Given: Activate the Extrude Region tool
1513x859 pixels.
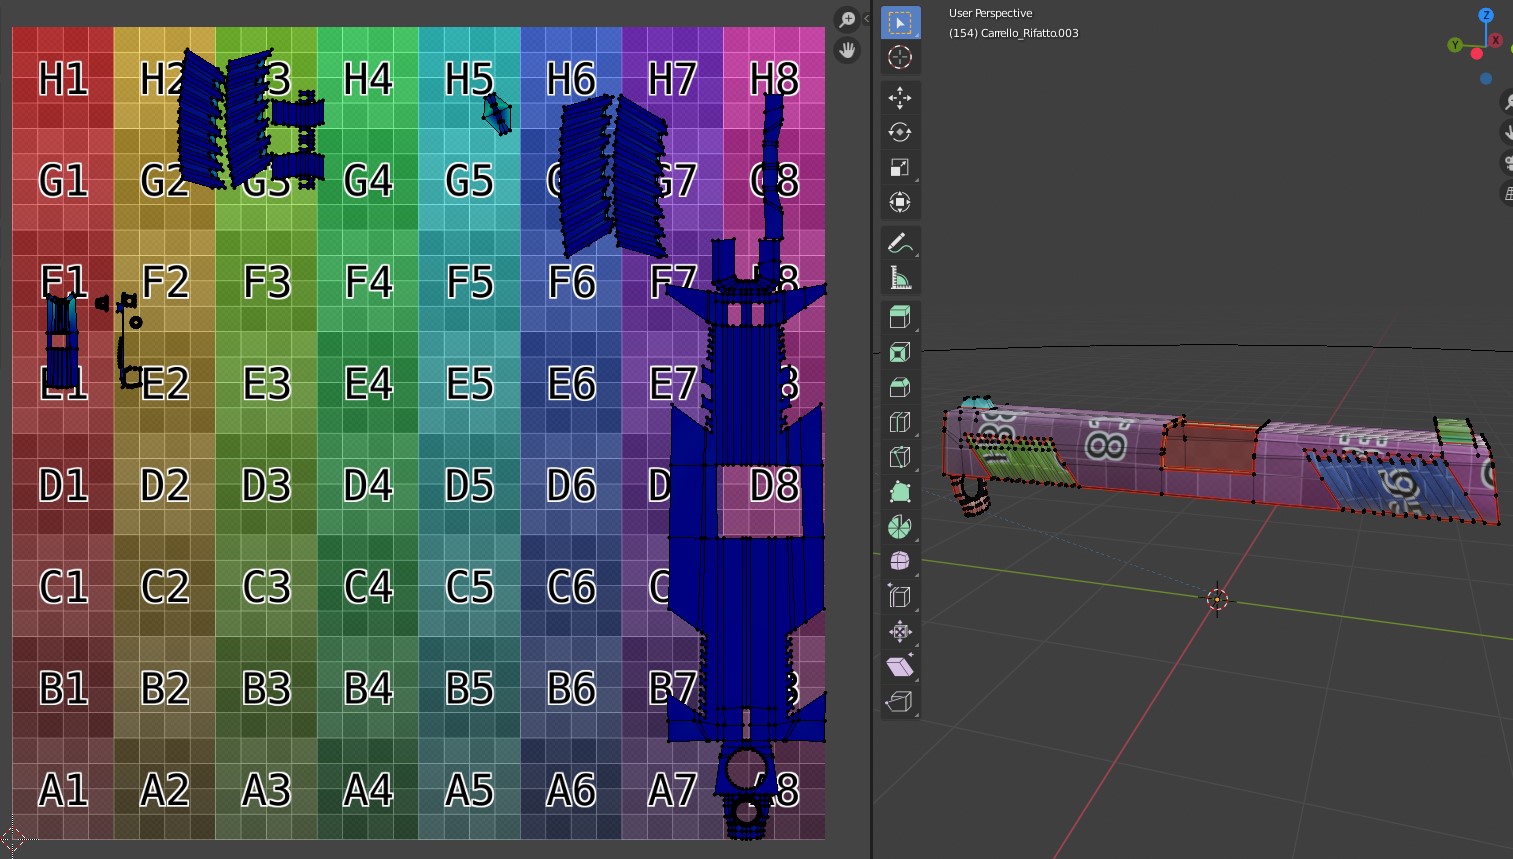Looking at the screenshot, I should point(900,318).
